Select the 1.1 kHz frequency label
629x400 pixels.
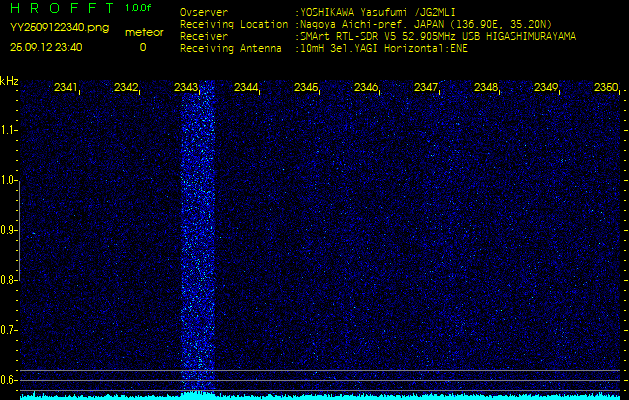coord(9,129)
